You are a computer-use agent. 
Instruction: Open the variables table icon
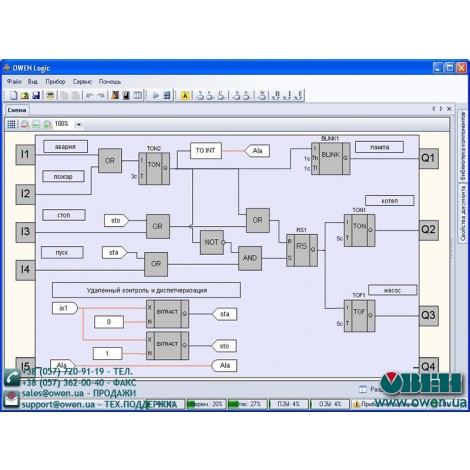137,96
